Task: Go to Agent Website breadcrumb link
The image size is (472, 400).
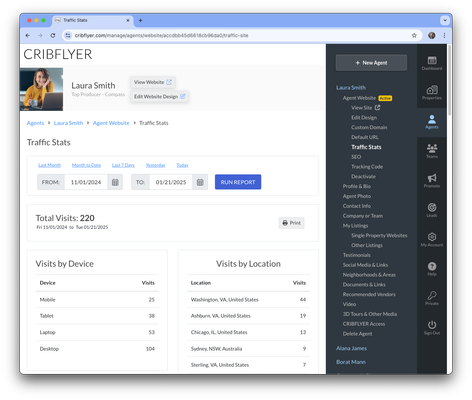Action: 111,123
